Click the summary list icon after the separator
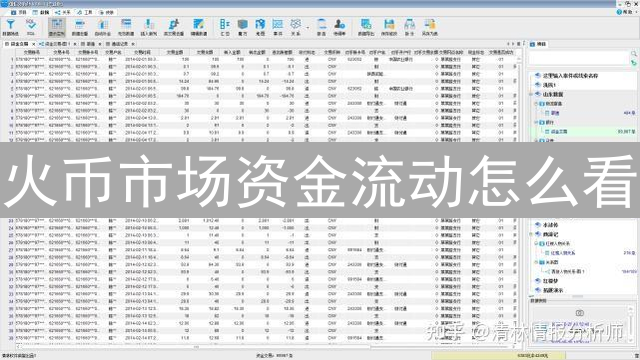 [x=225, y=27]
